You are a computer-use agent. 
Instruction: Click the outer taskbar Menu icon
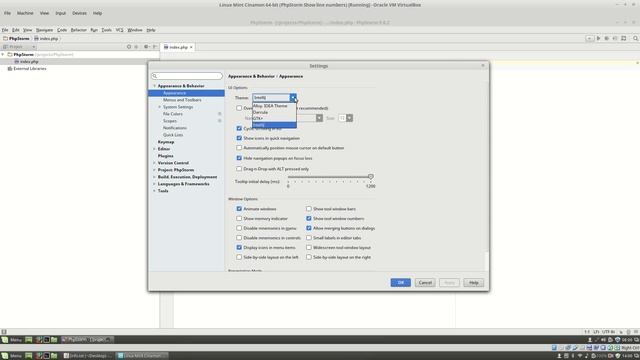point(5,356)
